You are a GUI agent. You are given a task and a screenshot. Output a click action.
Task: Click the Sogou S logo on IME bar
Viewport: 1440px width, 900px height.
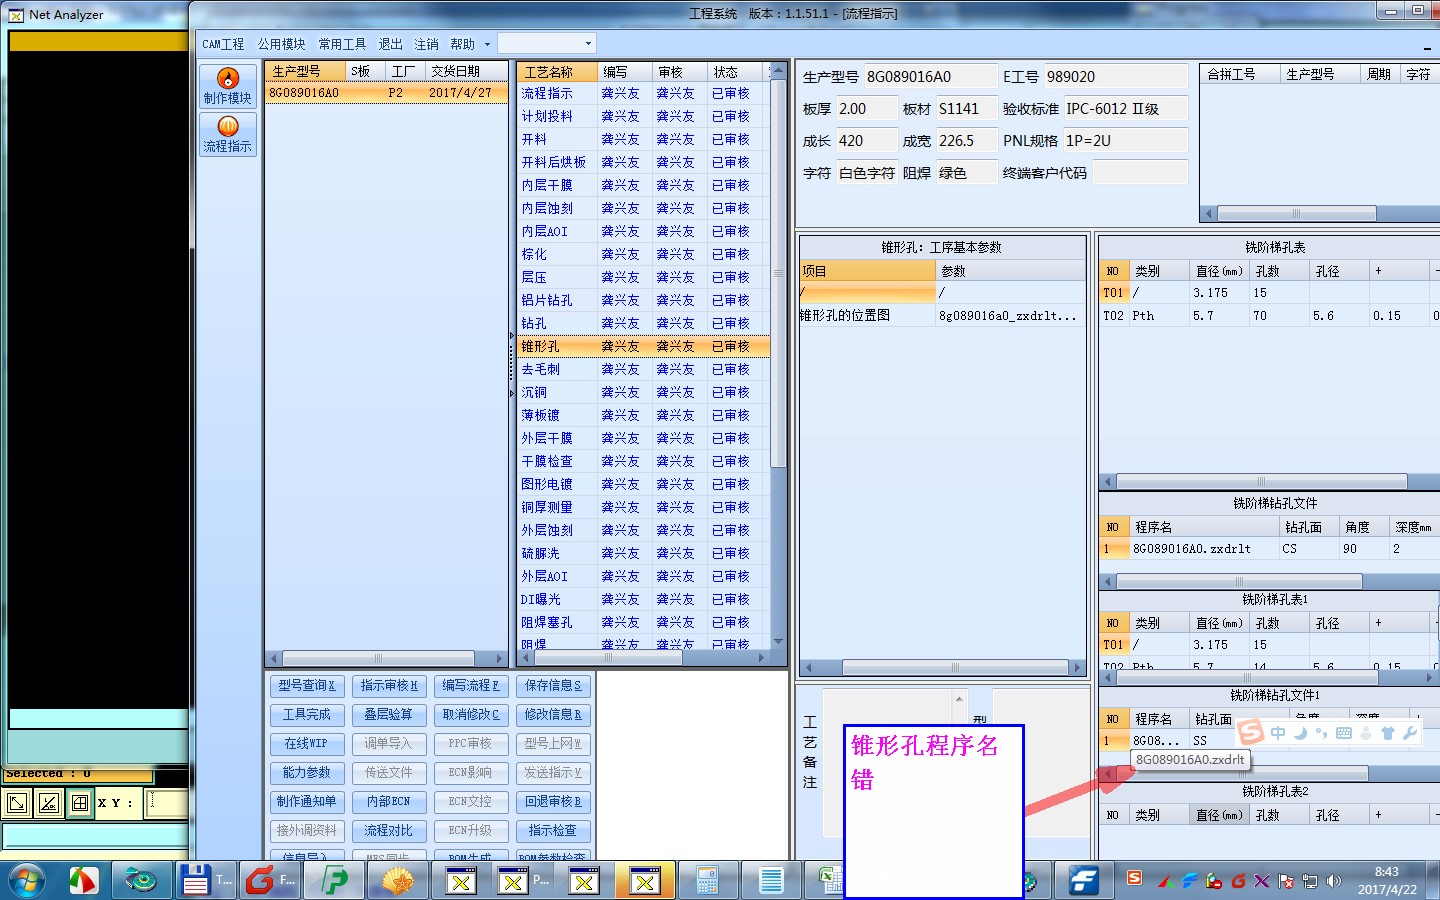1251,732
